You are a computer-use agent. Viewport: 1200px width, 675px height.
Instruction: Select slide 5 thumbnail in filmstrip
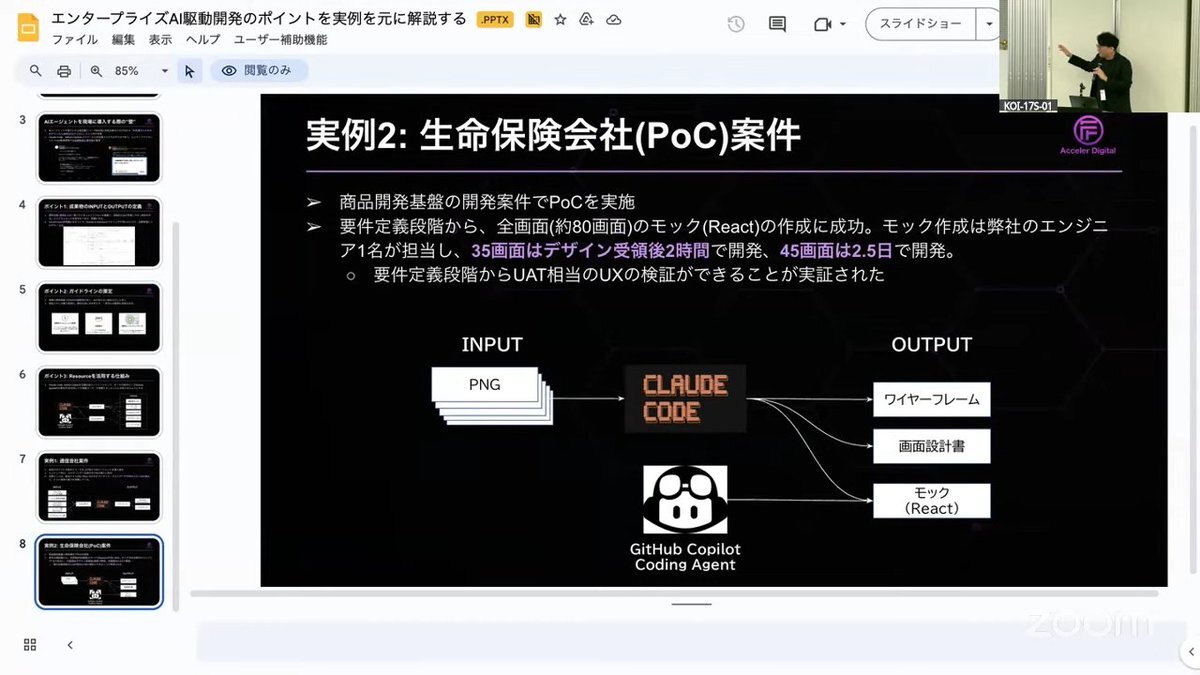(99, 317)
